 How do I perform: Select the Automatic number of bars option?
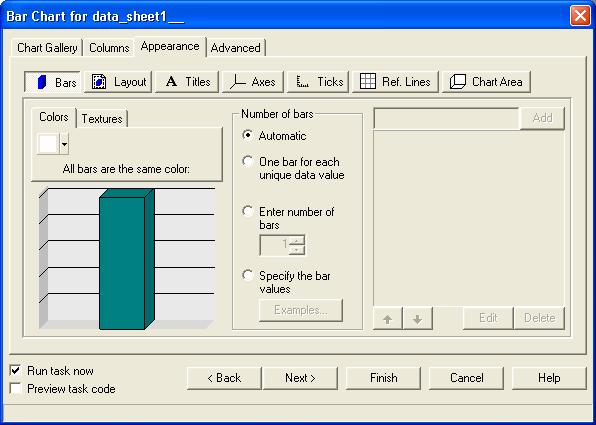(x=248, y=135)
